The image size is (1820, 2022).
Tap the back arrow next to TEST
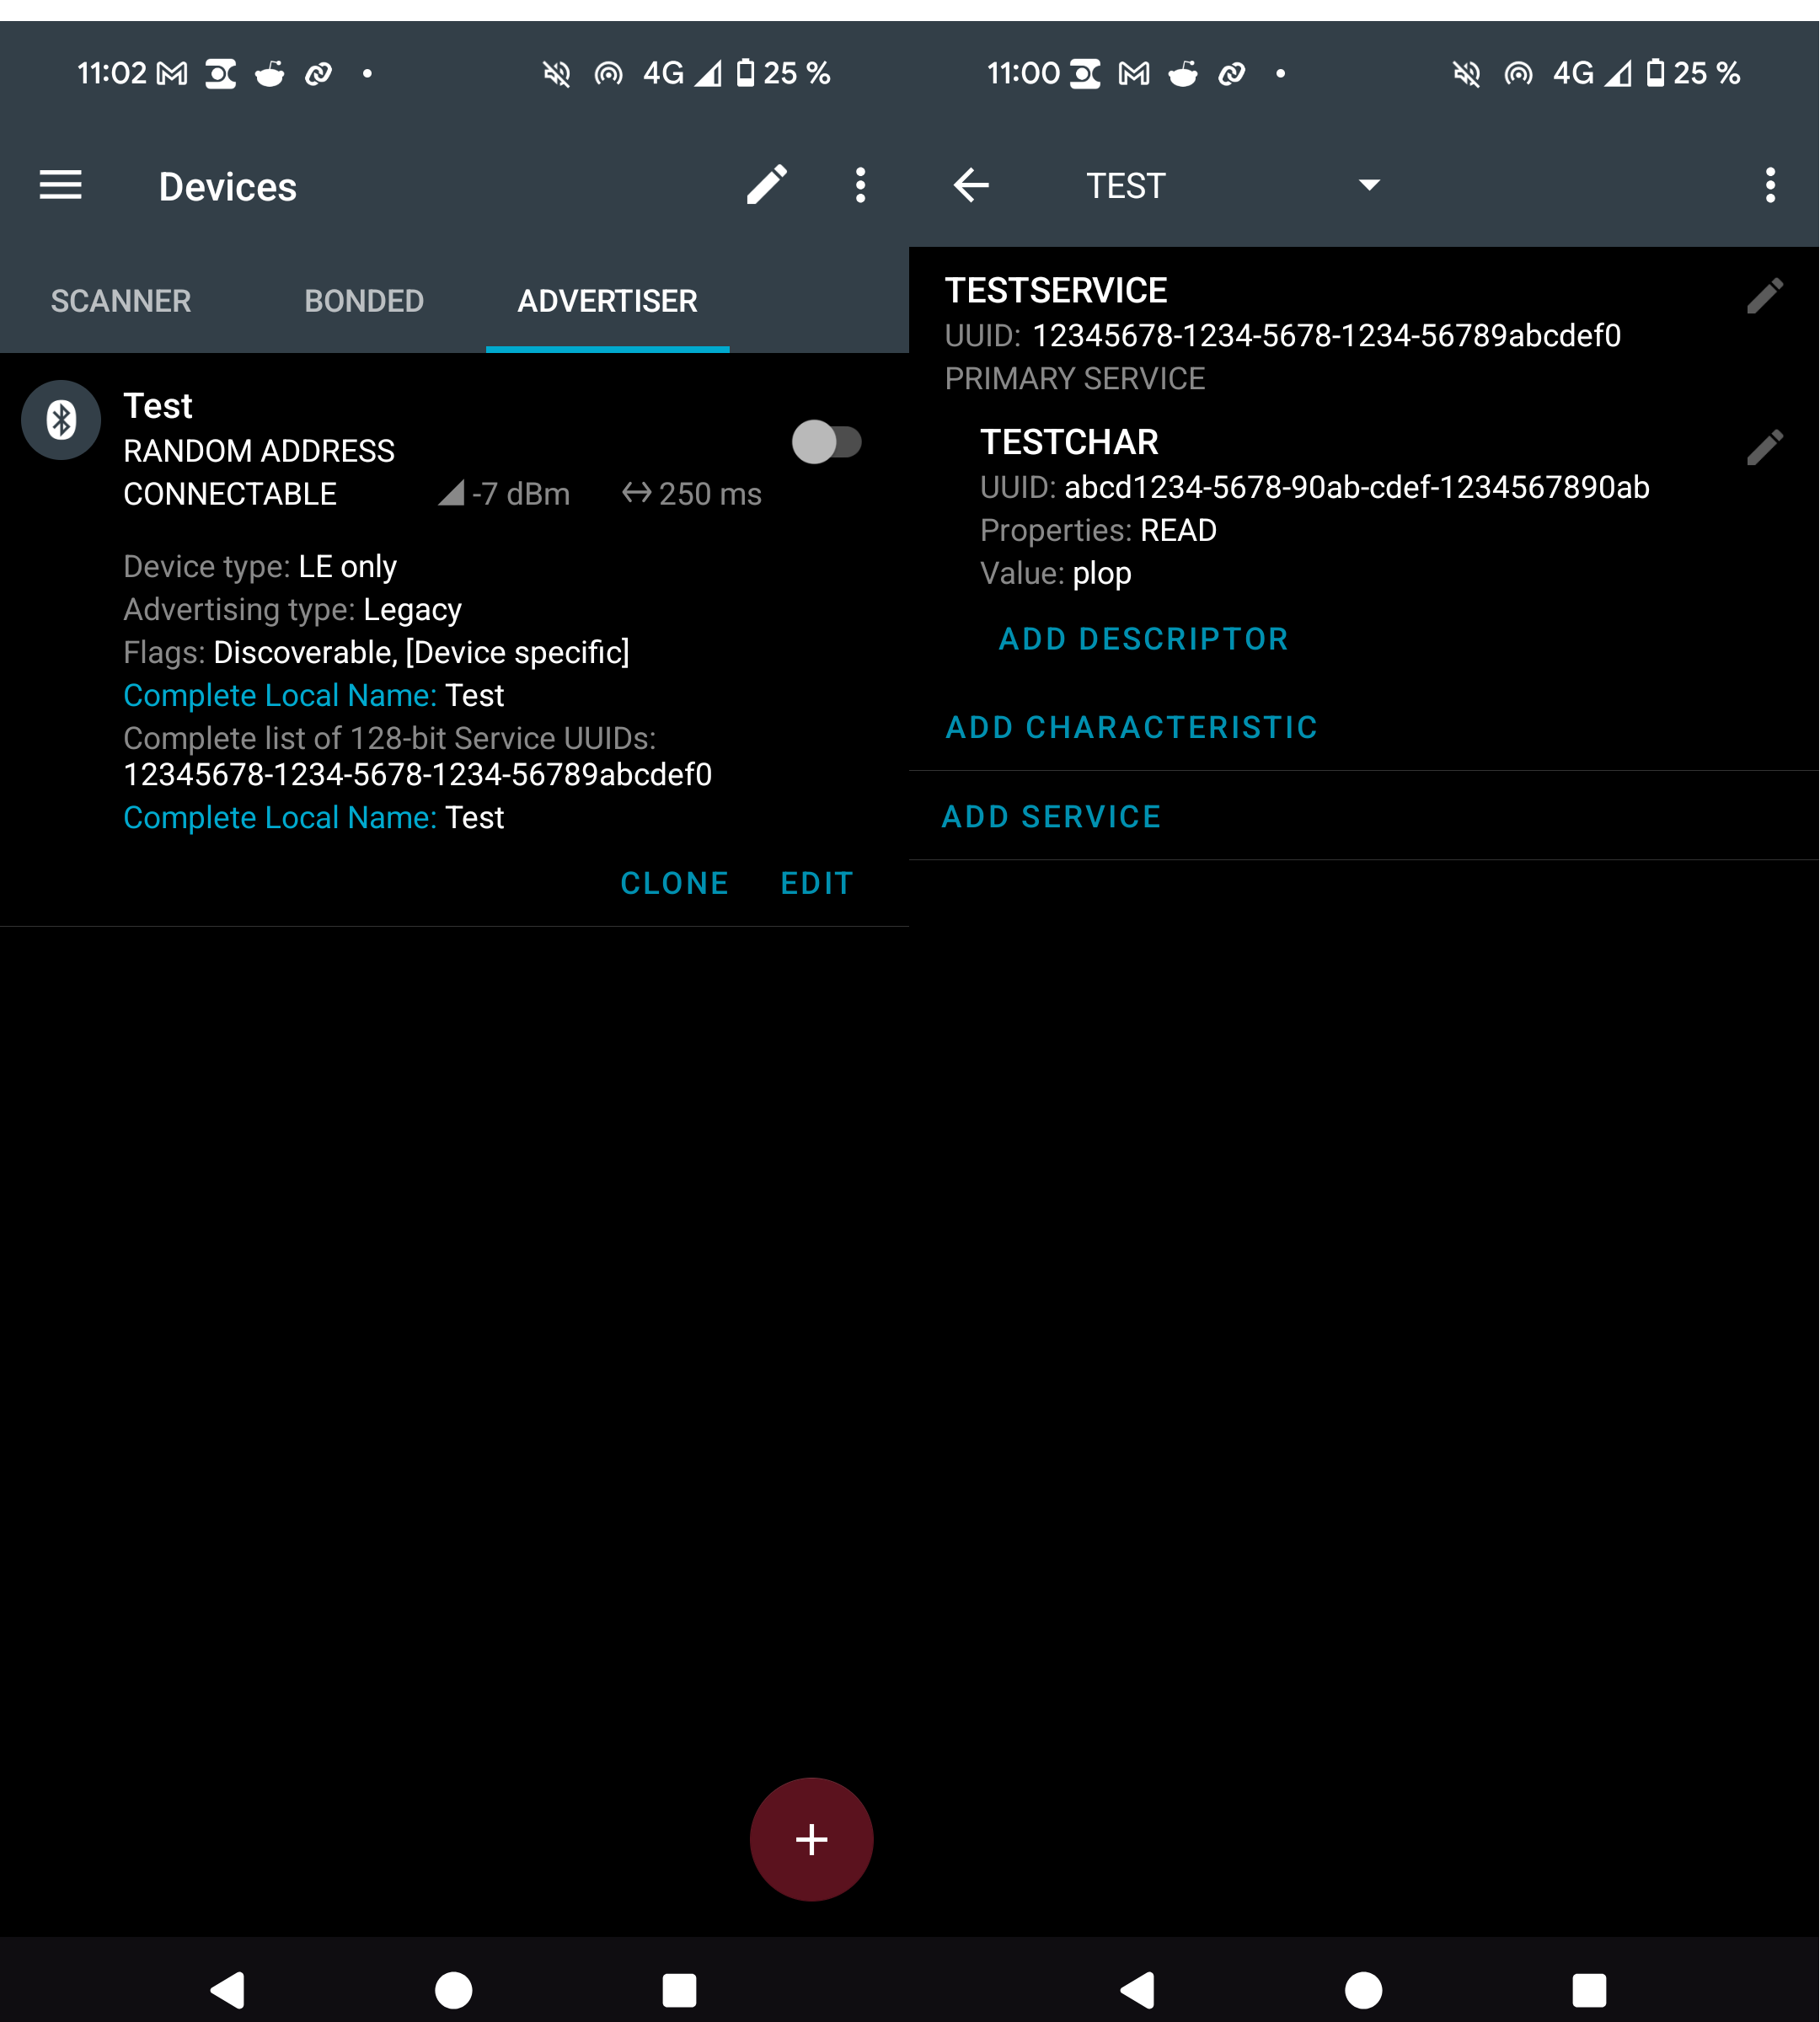coord(971,185)
